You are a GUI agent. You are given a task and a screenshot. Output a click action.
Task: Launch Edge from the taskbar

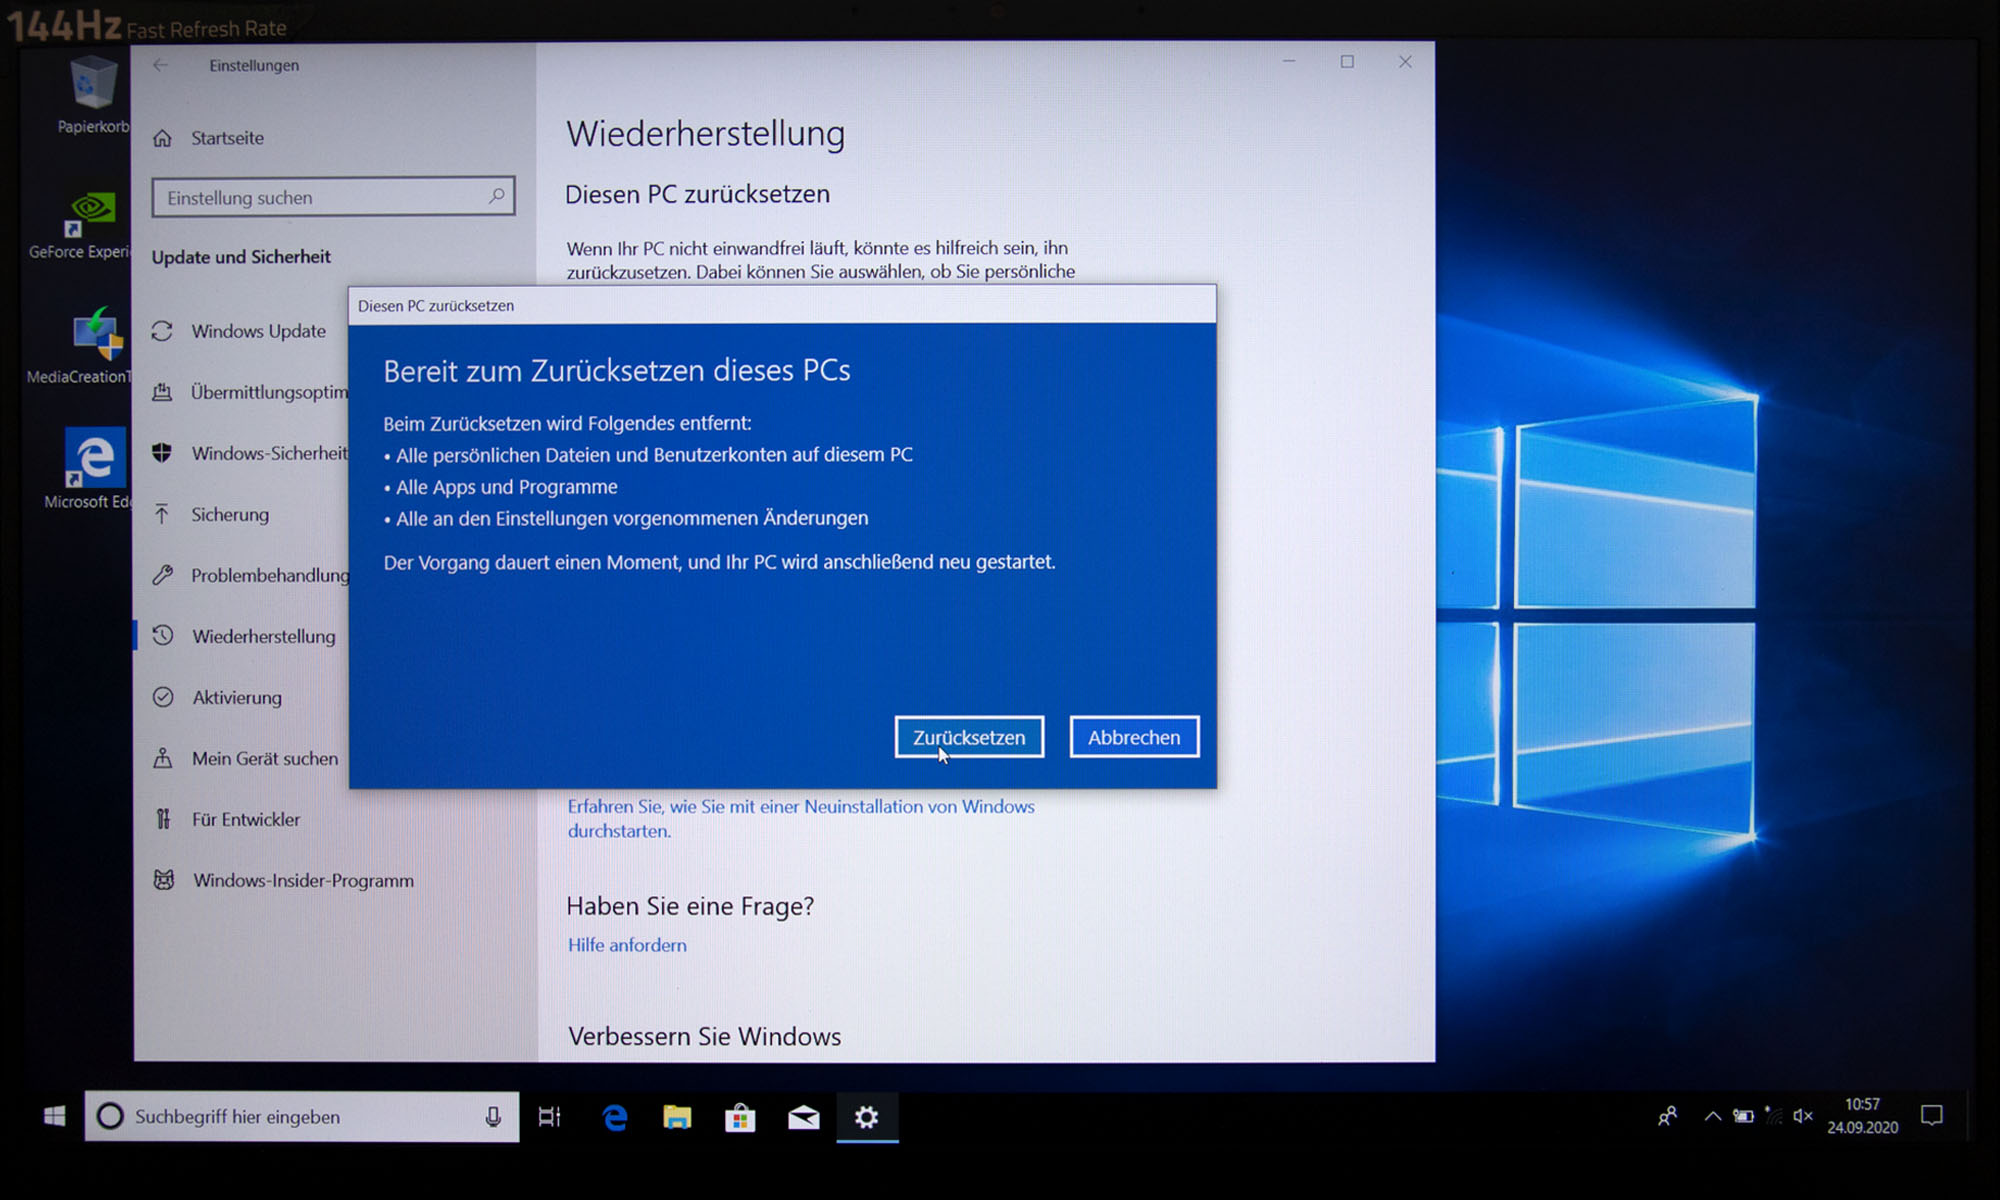(615, 1117)
